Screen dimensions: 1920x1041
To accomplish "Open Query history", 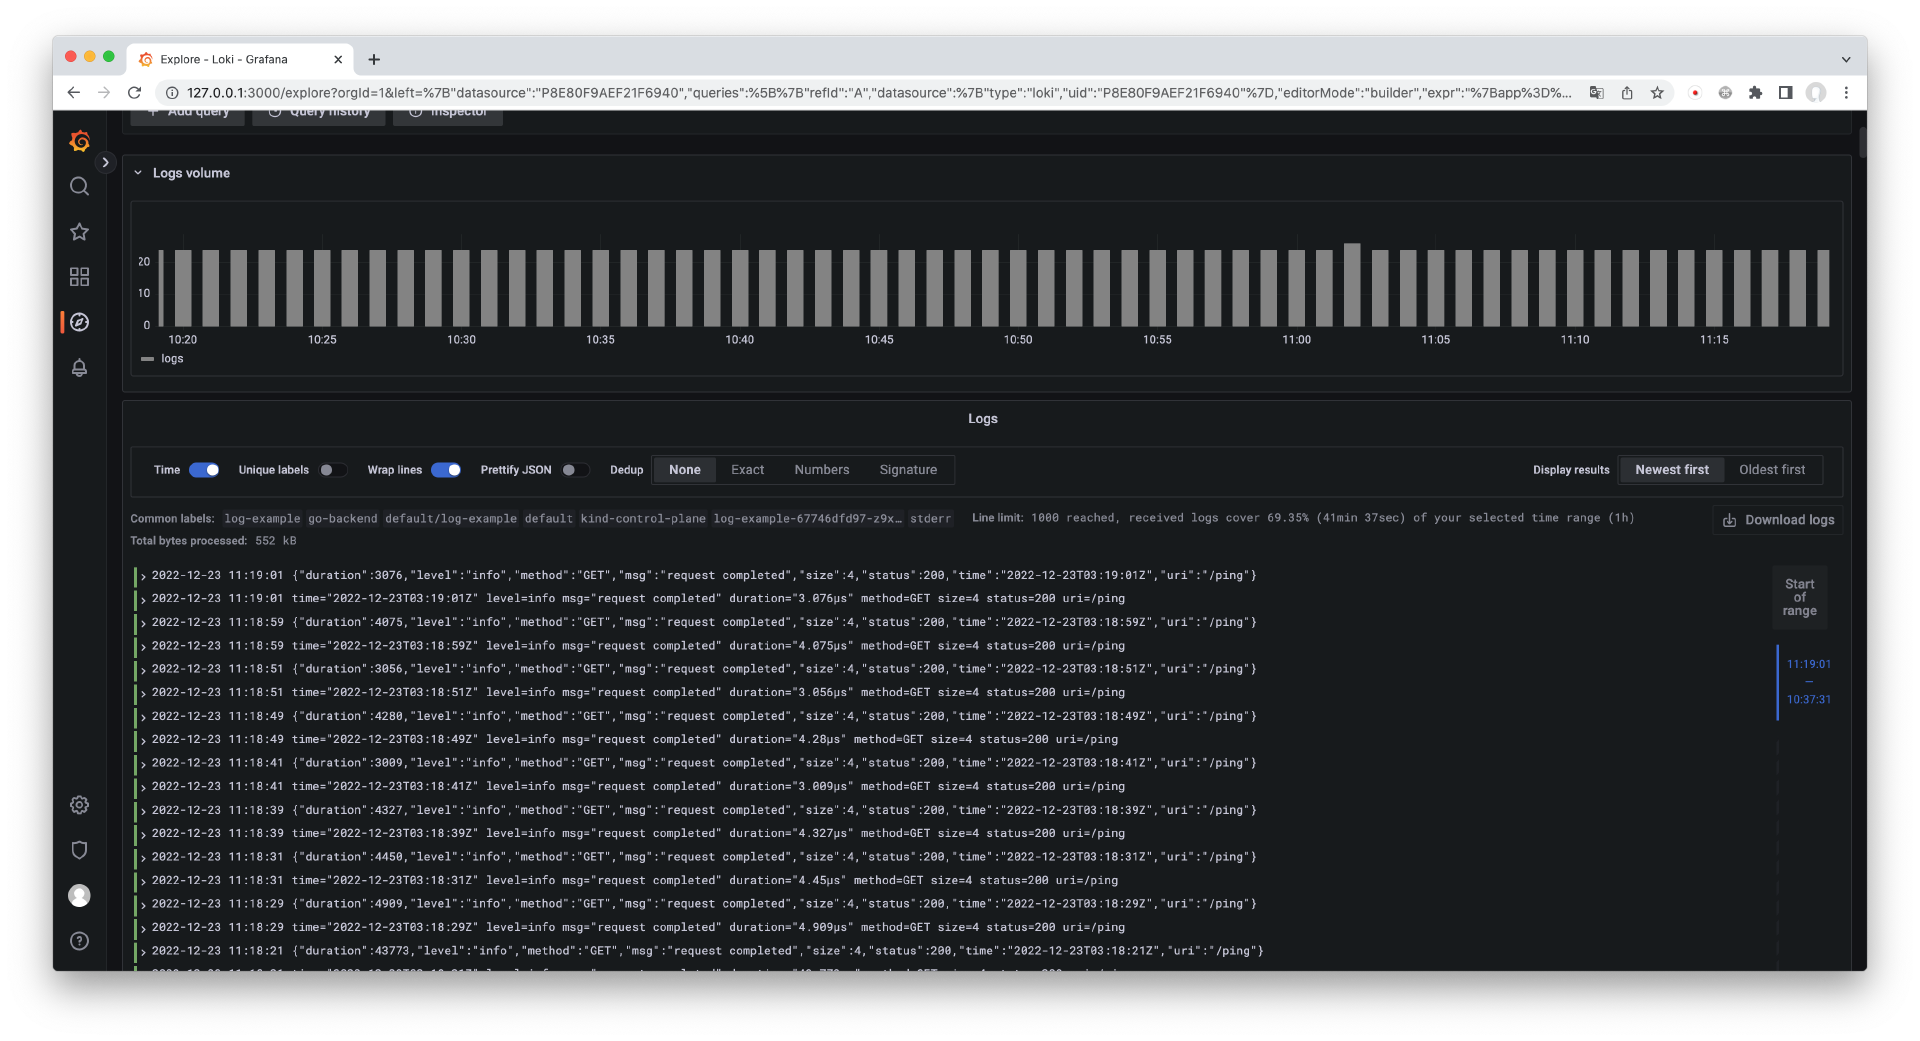I will (x=319, y=113).
